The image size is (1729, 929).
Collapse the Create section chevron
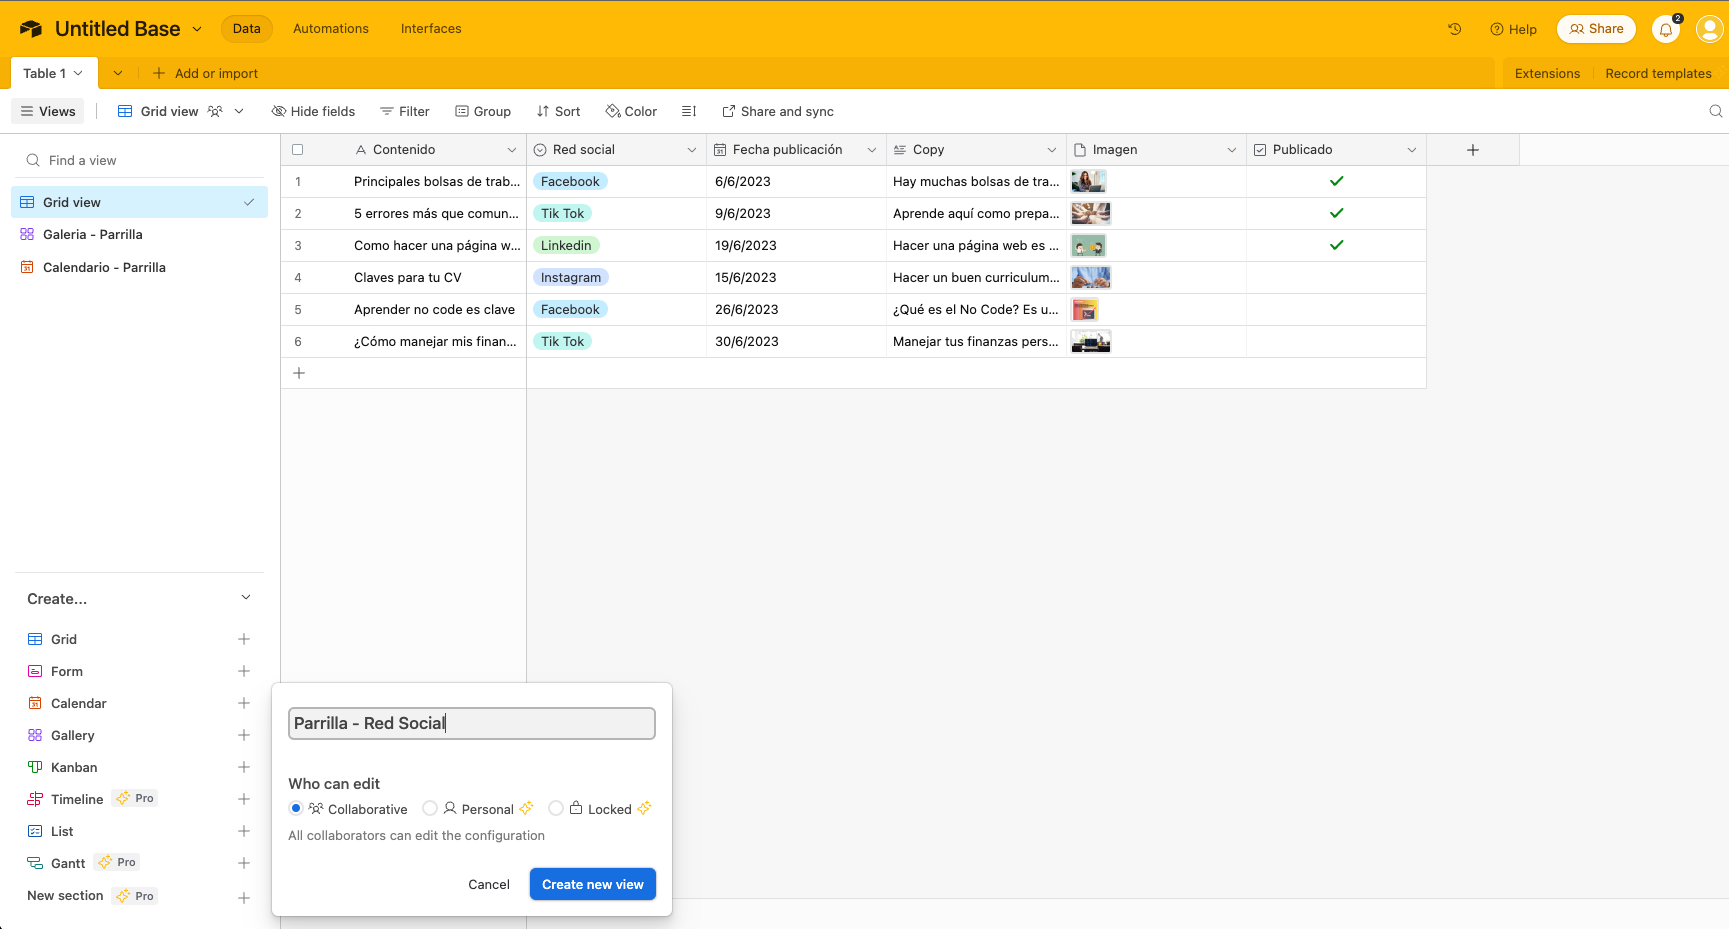point(246,598)
